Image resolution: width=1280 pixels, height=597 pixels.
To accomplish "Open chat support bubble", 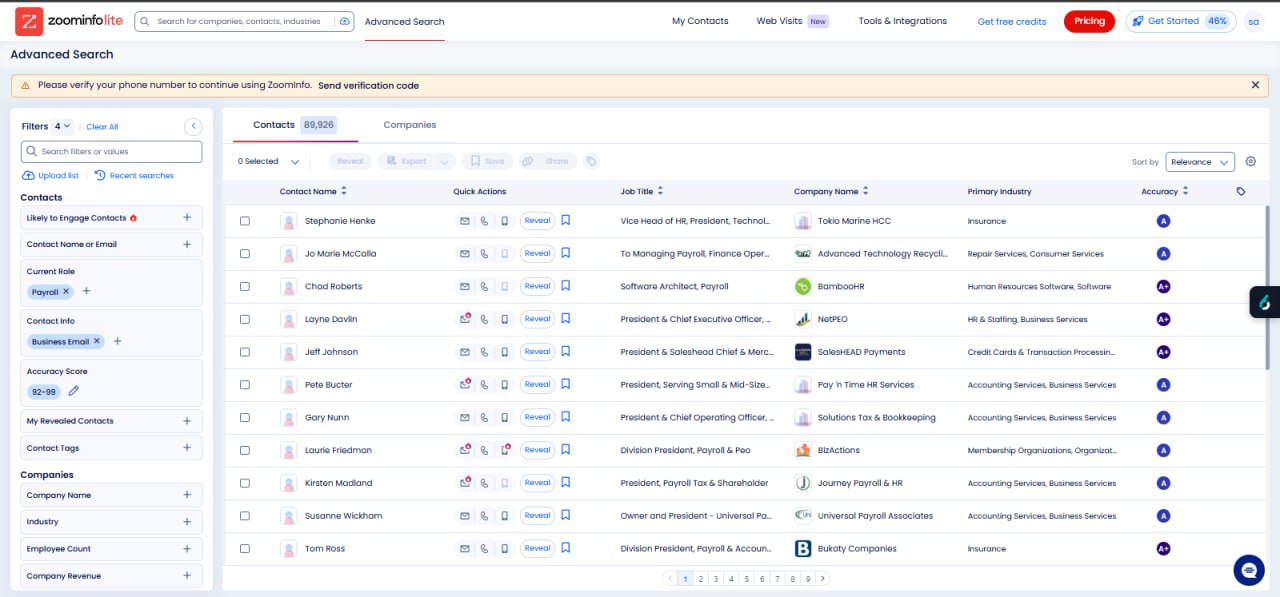I will (x=1249, y=569).
